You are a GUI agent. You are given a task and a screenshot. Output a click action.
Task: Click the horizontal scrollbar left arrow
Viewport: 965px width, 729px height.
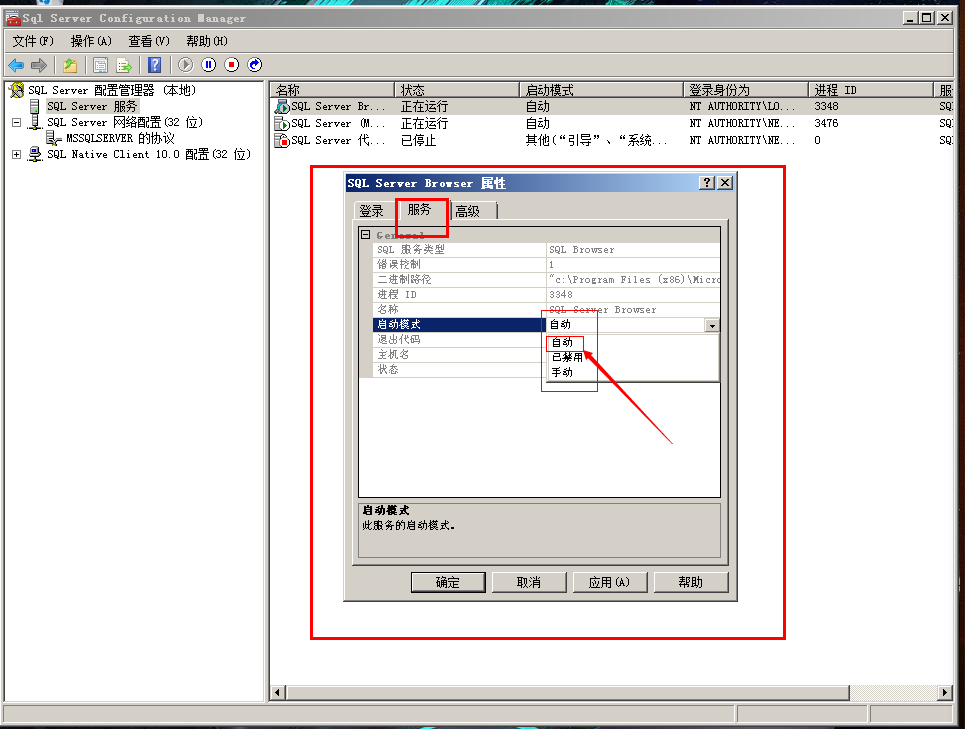coord(278,693)
